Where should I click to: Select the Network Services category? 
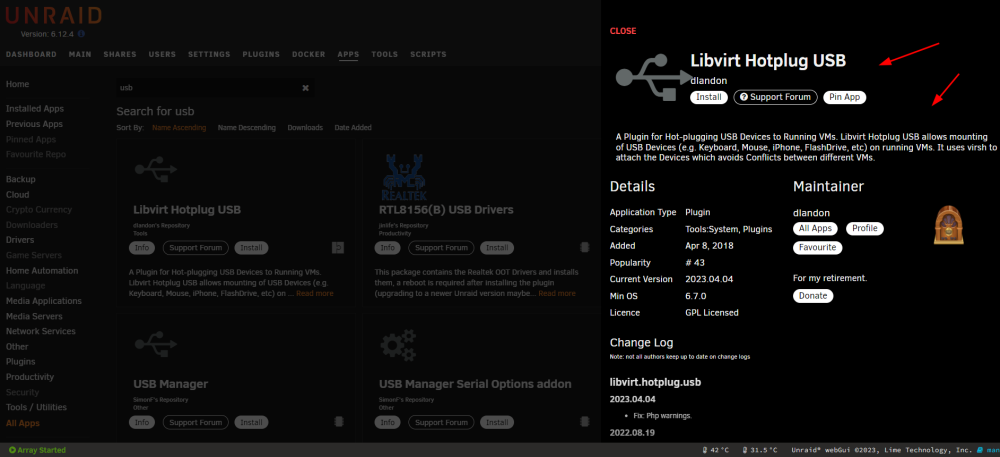(41, 331)
